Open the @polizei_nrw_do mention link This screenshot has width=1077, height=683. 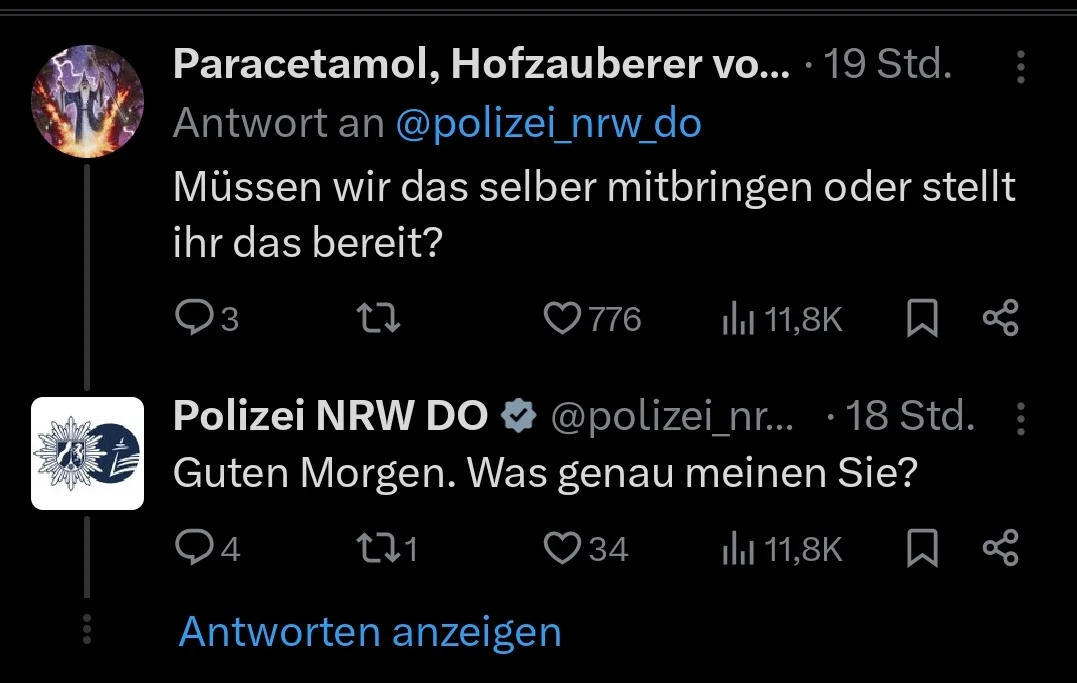[x=548, y=124]
